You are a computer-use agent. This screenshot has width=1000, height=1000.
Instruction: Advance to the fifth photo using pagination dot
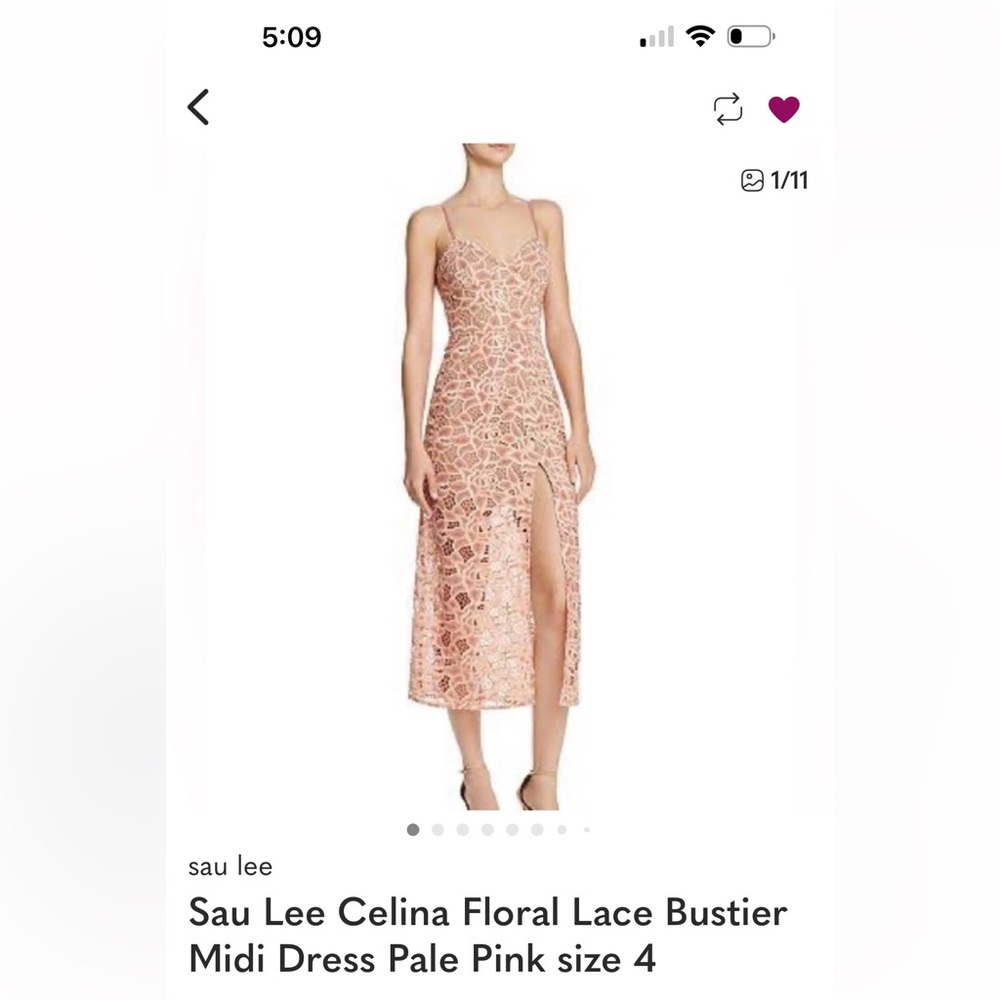pos(512,830)
